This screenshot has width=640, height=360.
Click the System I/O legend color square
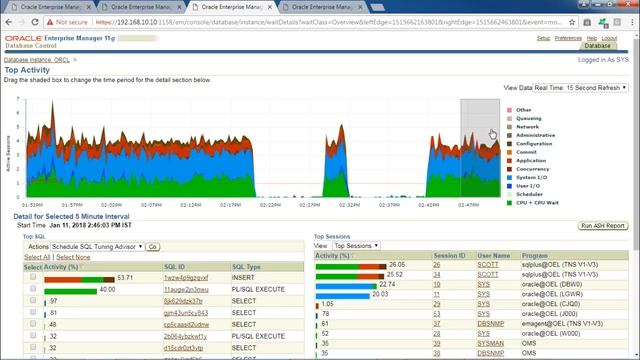[x=509, y=178]
